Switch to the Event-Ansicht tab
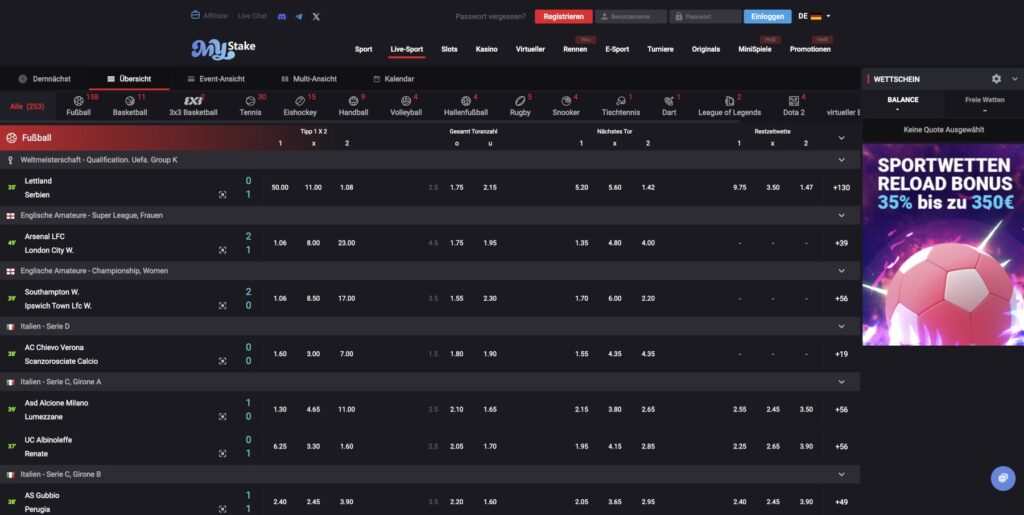 (216, 79)
